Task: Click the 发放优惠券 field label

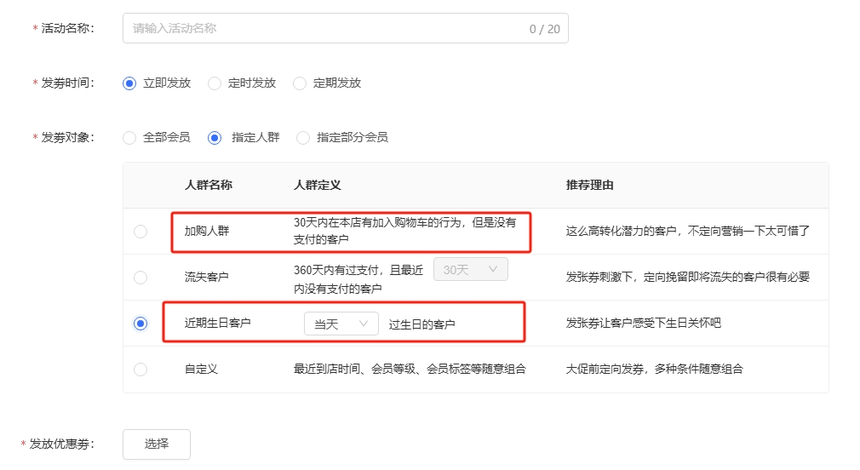Action: pos(61,444)
